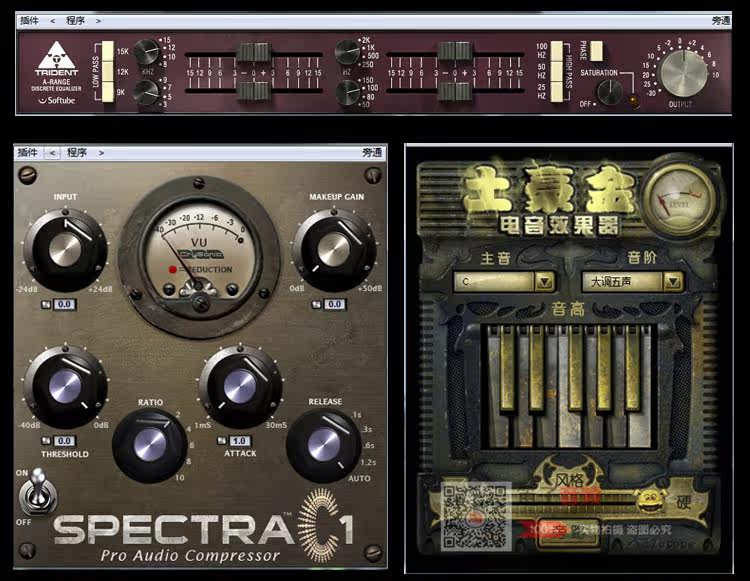Click the 主音 dropdown arrow button

coord(544,282)
